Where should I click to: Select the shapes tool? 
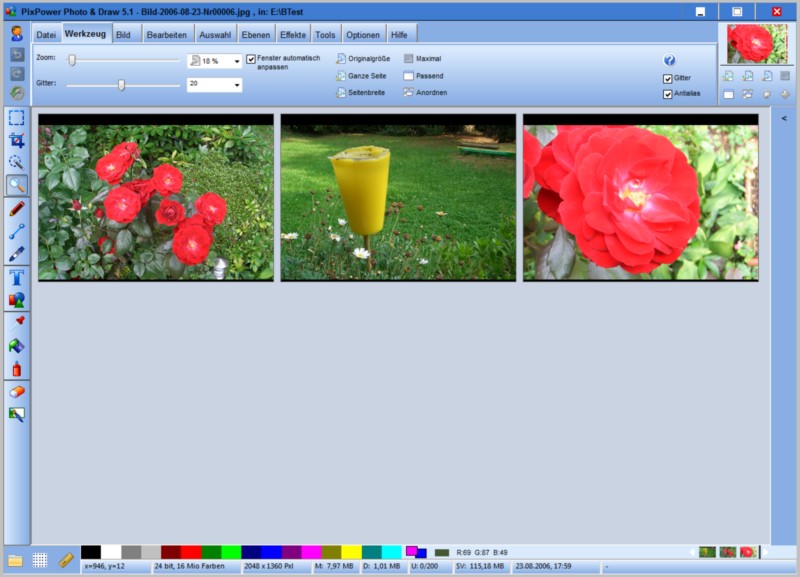click(x=16, y=300)
